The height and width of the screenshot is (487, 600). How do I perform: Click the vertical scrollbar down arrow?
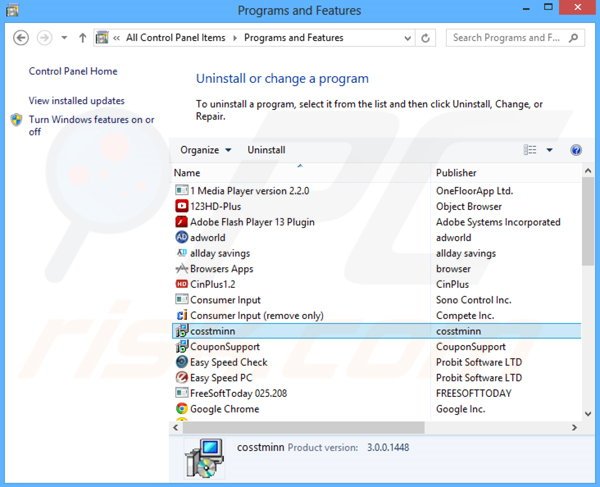[588, 414]
